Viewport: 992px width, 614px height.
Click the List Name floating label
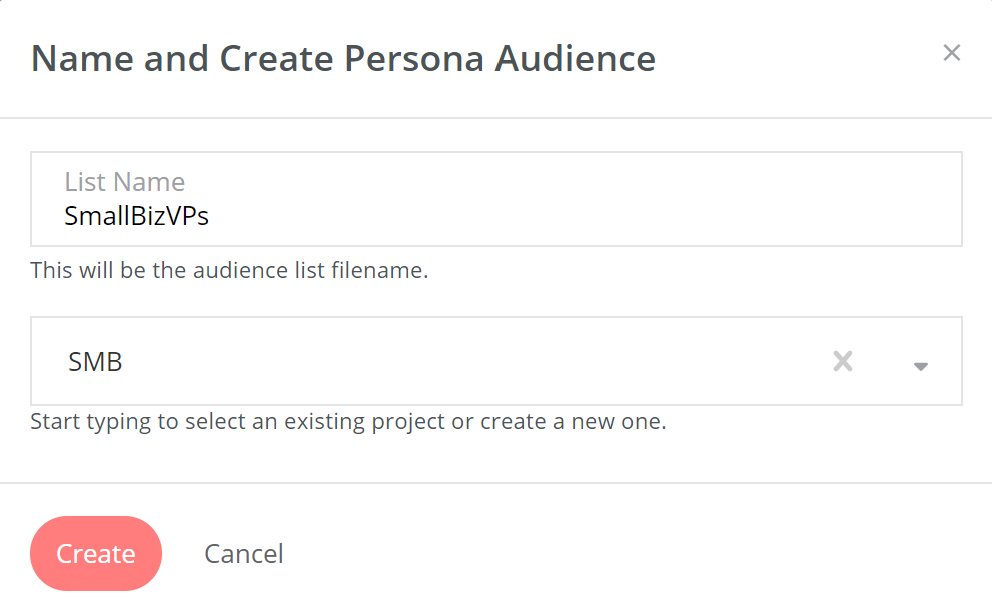pos(125,182)
